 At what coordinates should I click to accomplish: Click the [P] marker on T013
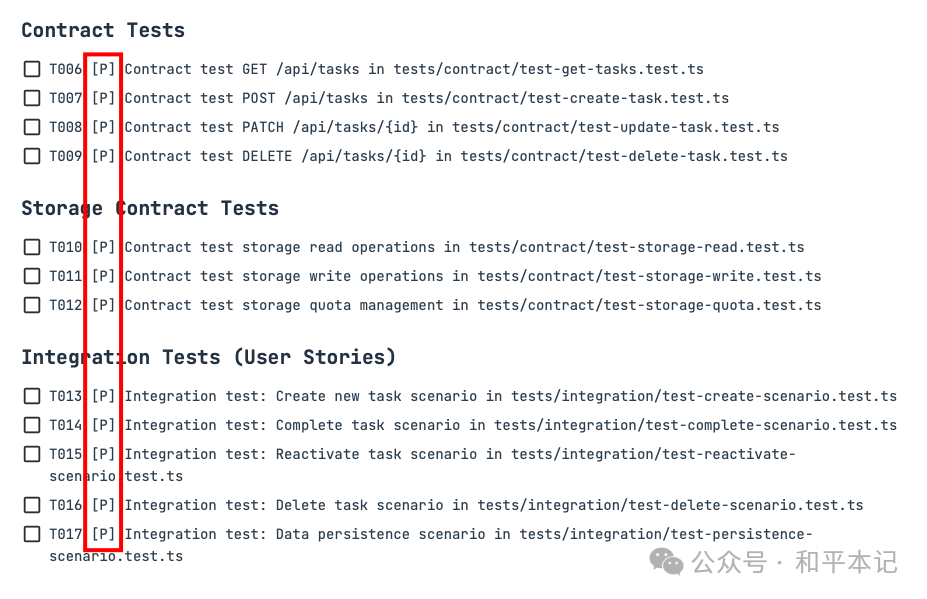click(103, 396)
